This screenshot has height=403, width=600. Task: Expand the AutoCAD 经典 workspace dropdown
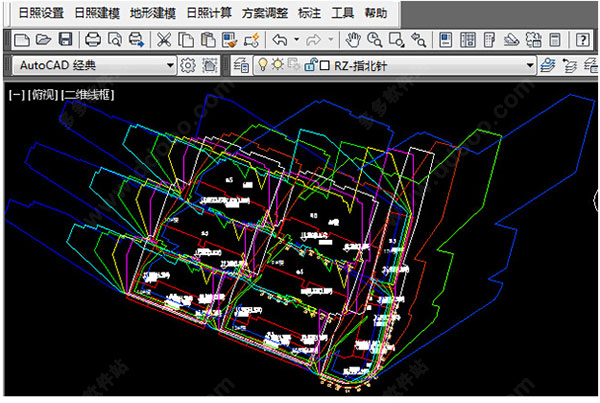pos(169,65)
